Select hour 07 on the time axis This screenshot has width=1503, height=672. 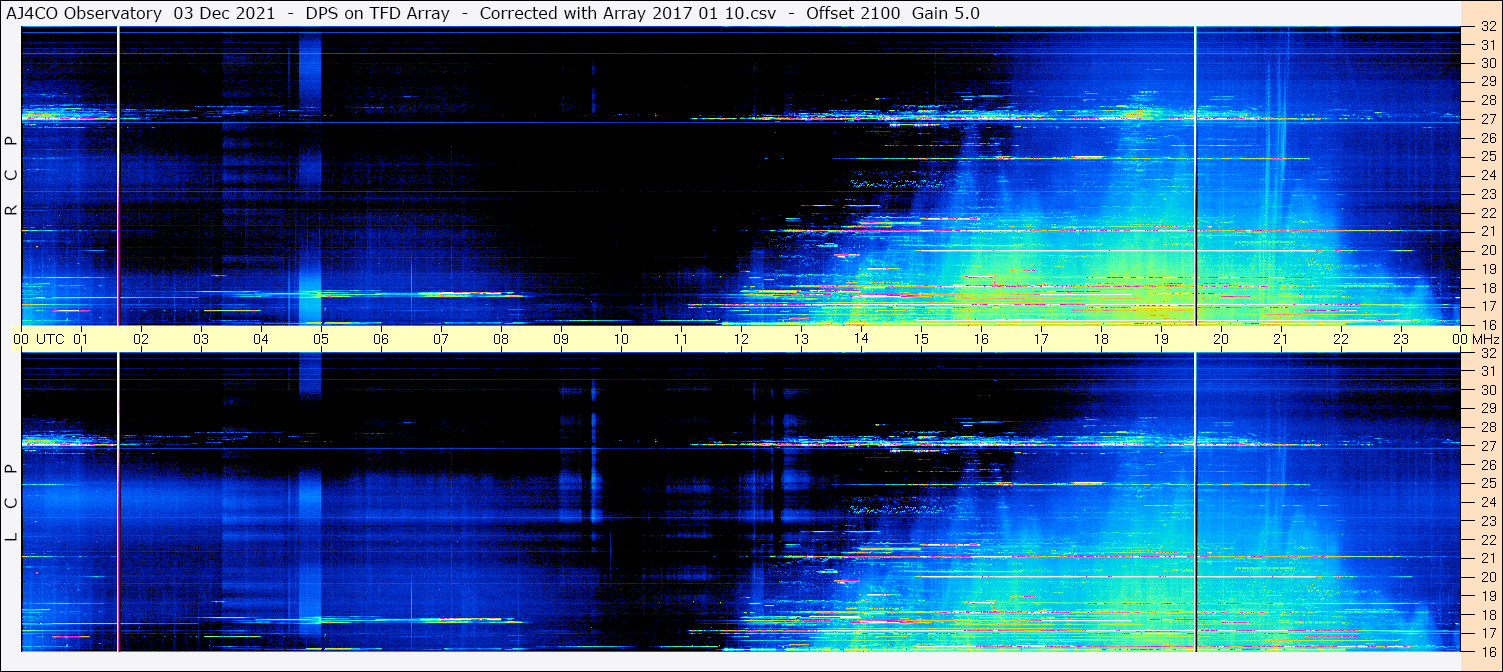pos(441,339)
